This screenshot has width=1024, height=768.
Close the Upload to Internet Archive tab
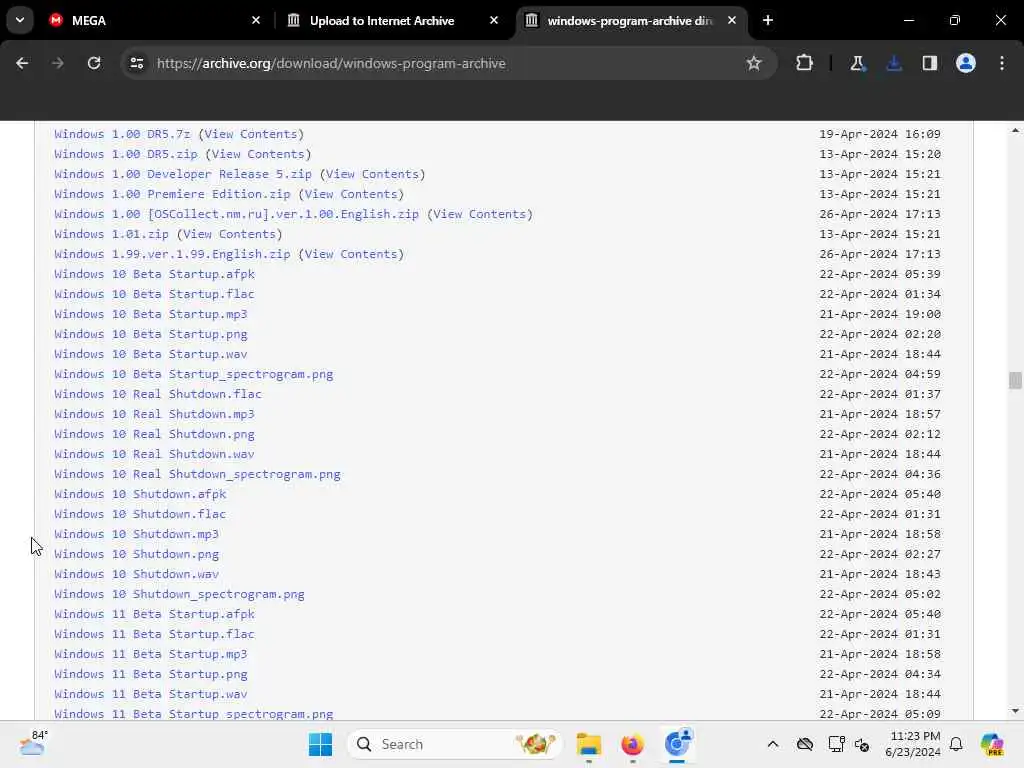[x=494, y=20]
